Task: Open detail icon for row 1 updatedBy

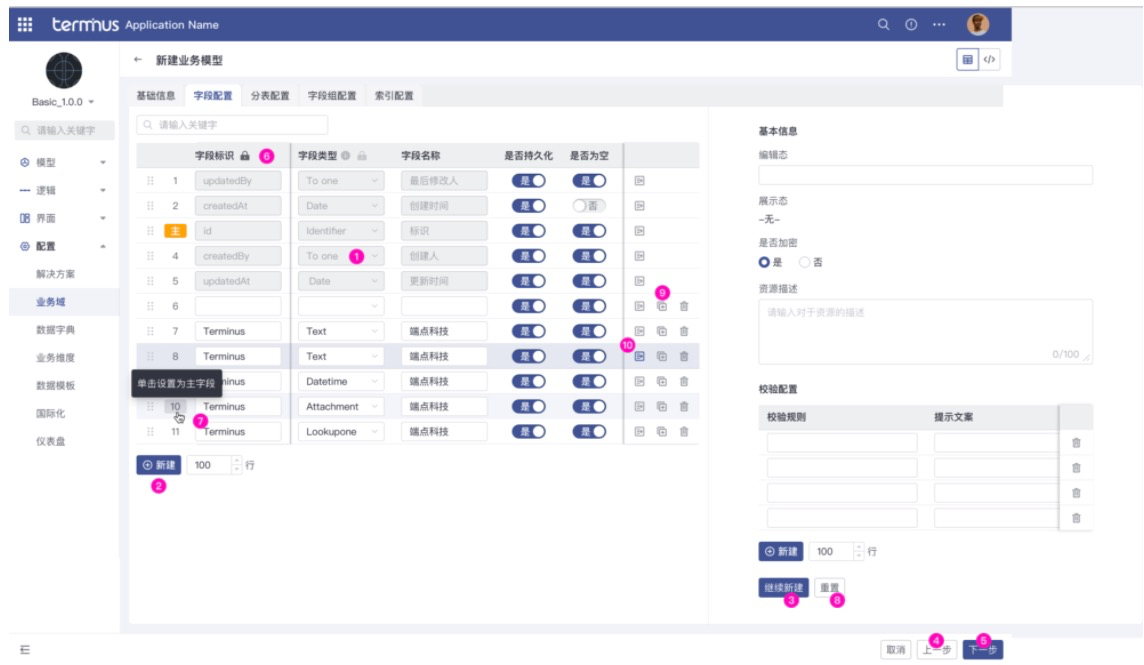Action: point(639,181)
